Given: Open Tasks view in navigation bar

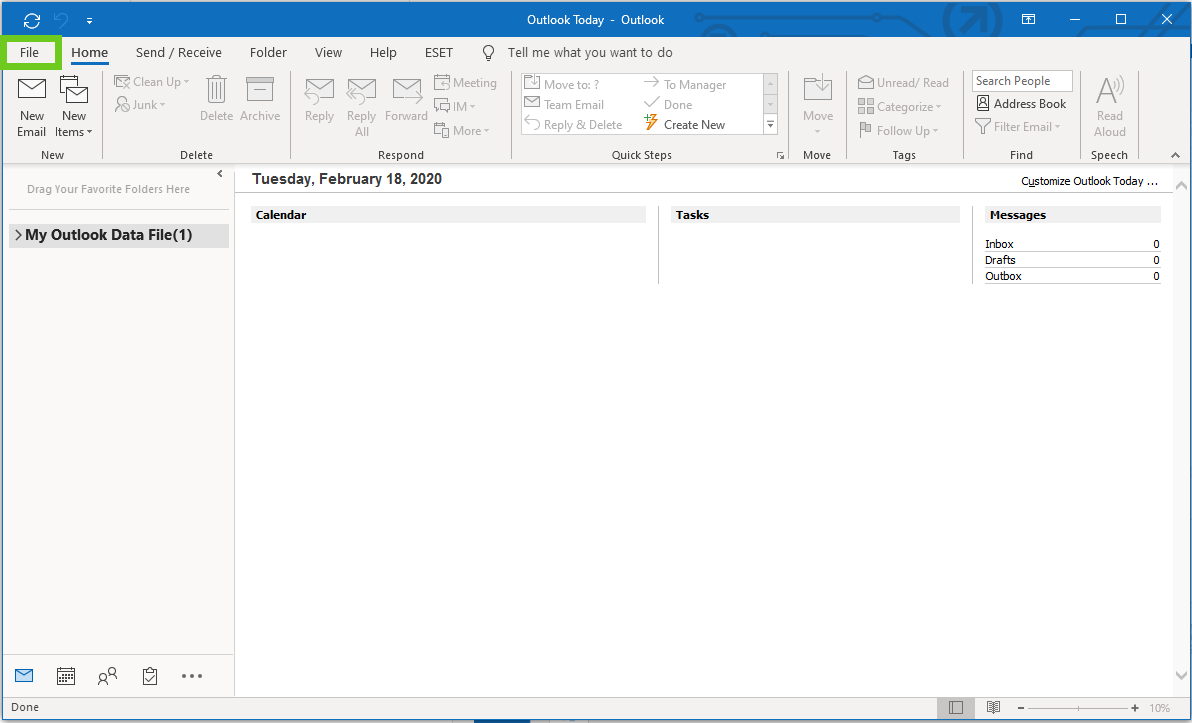Looking at the screenshot, I should point(150,676).
